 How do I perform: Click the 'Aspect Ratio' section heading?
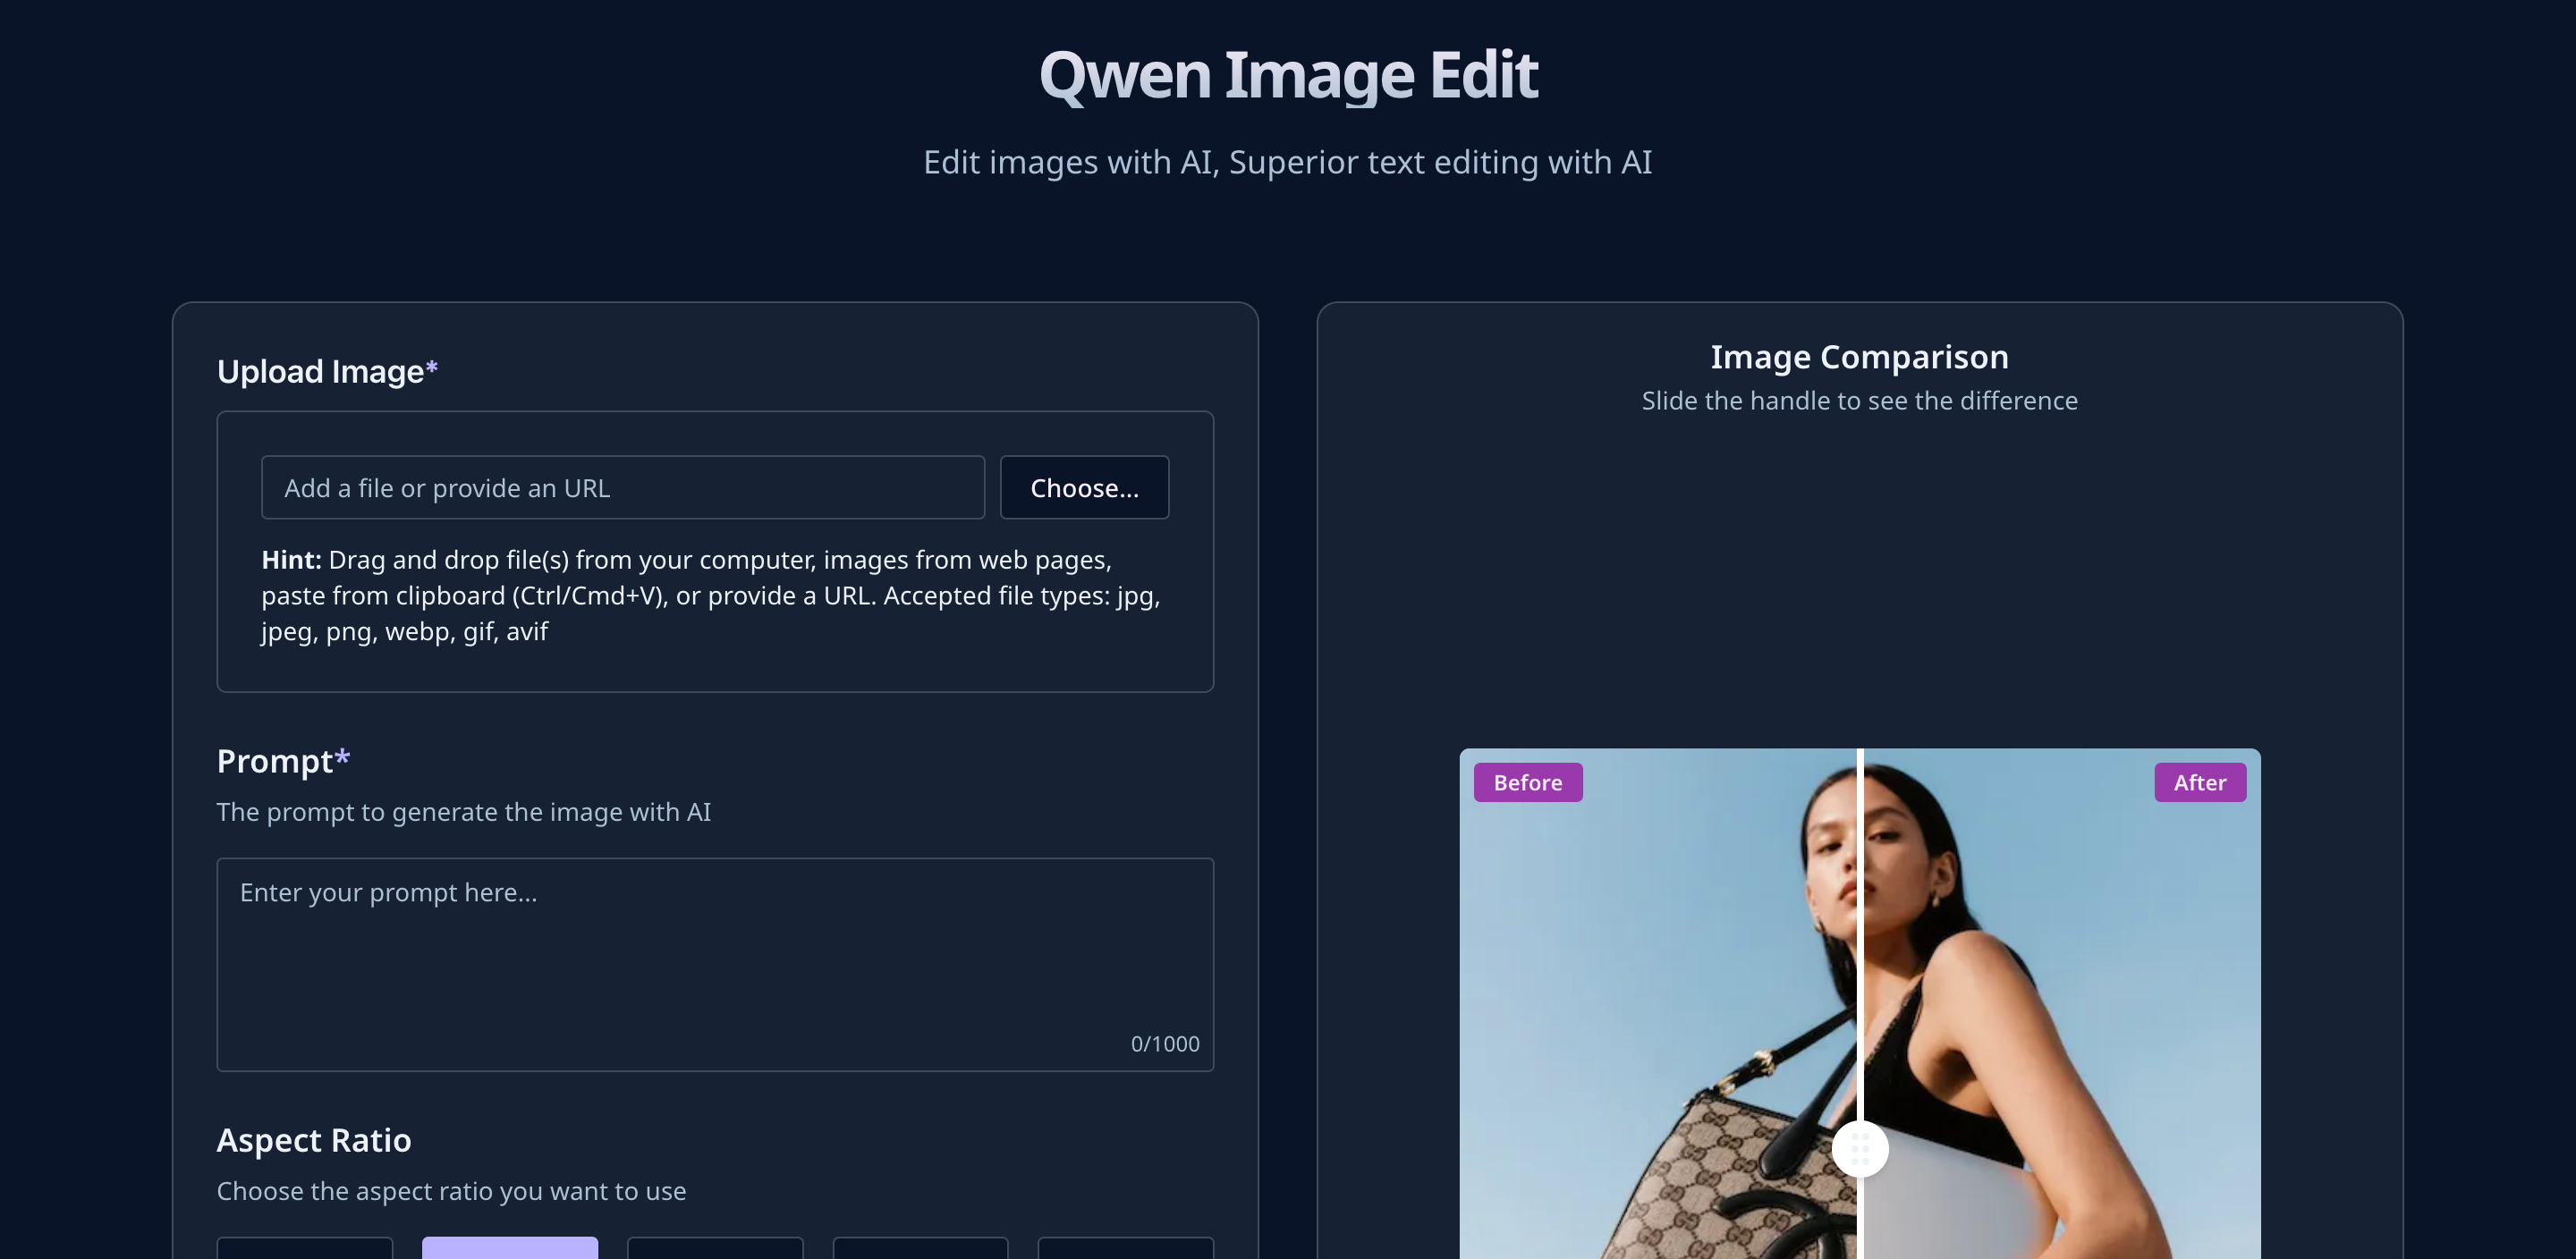313,1140
